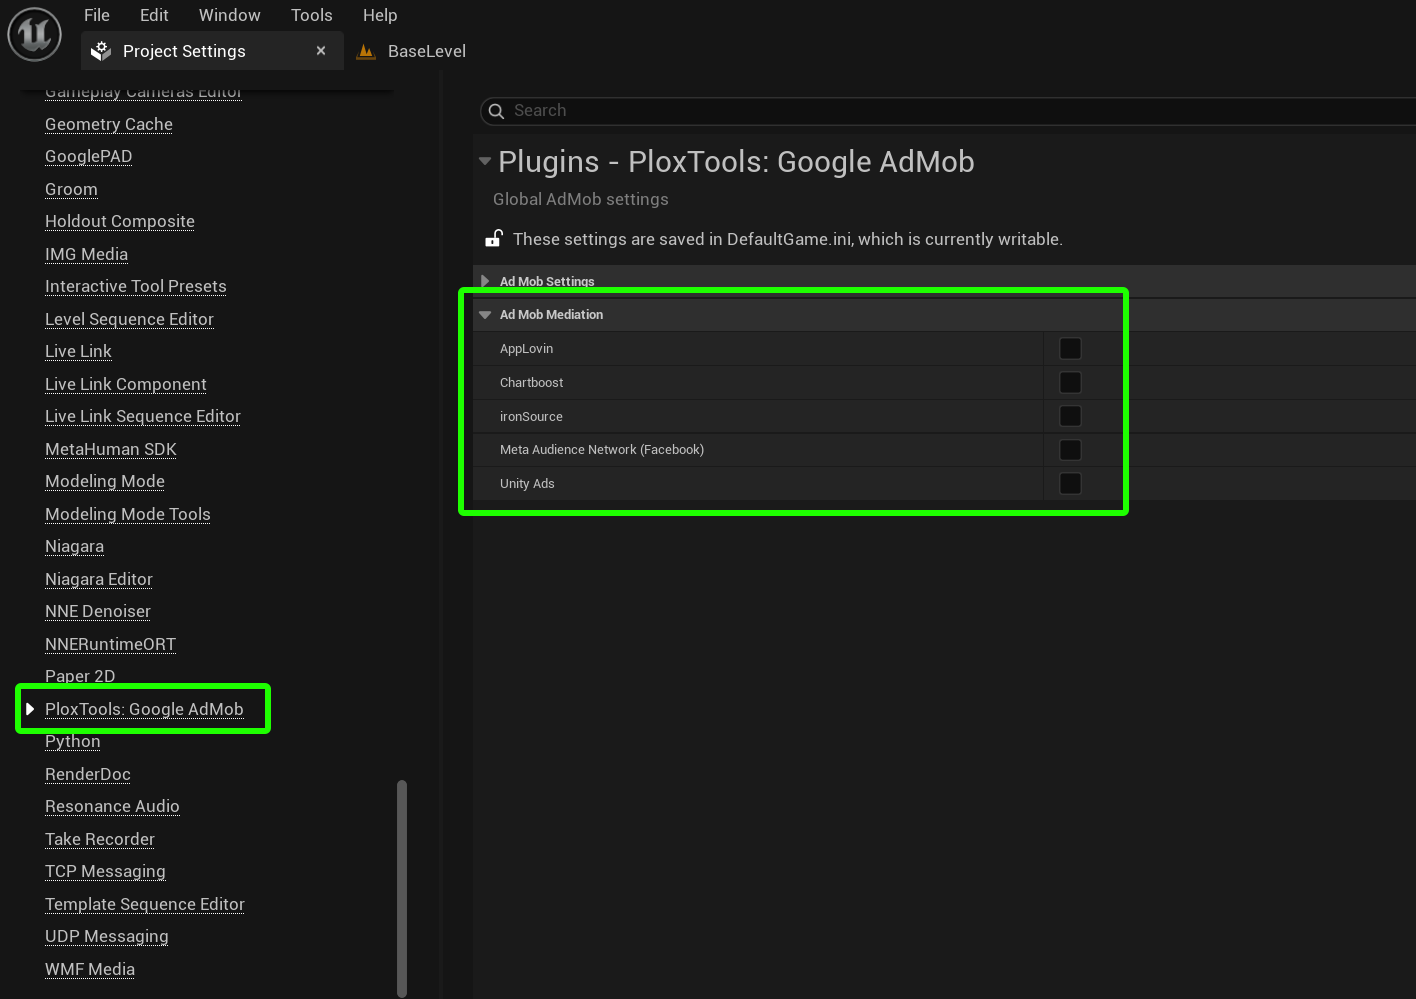Enable the Unity Ads checkbox
Image resolution: width=1416 pixels, height=999 pixels.
pyautogui.click(x=1070, y=484)
